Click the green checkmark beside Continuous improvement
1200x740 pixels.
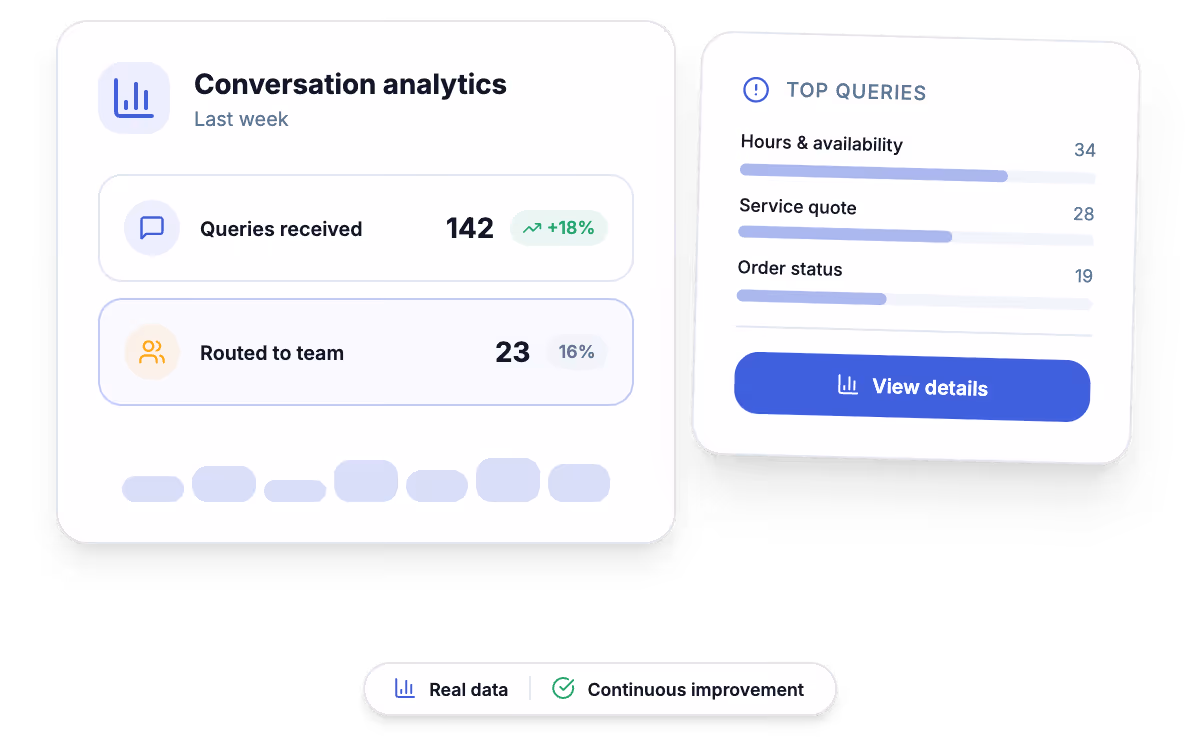pyautogui.click(x=562, y=688)
